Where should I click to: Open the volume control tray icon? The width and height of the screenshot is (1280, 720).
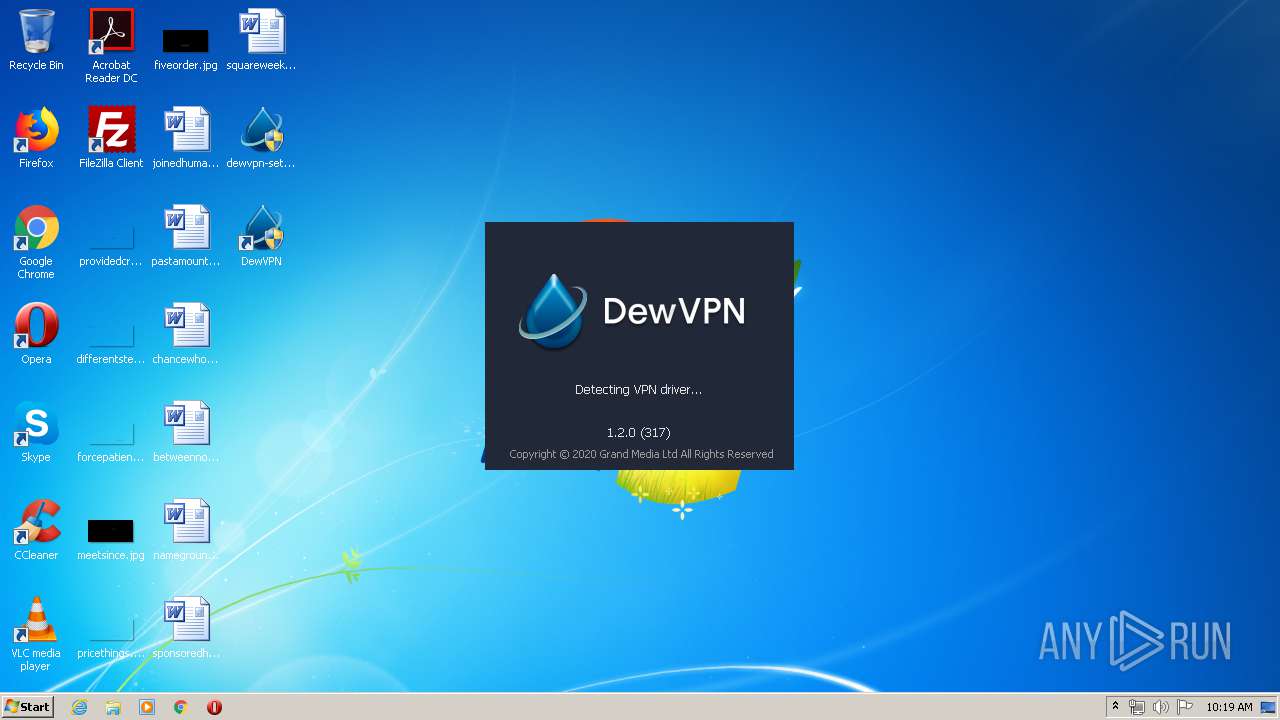pos(1161,707)
